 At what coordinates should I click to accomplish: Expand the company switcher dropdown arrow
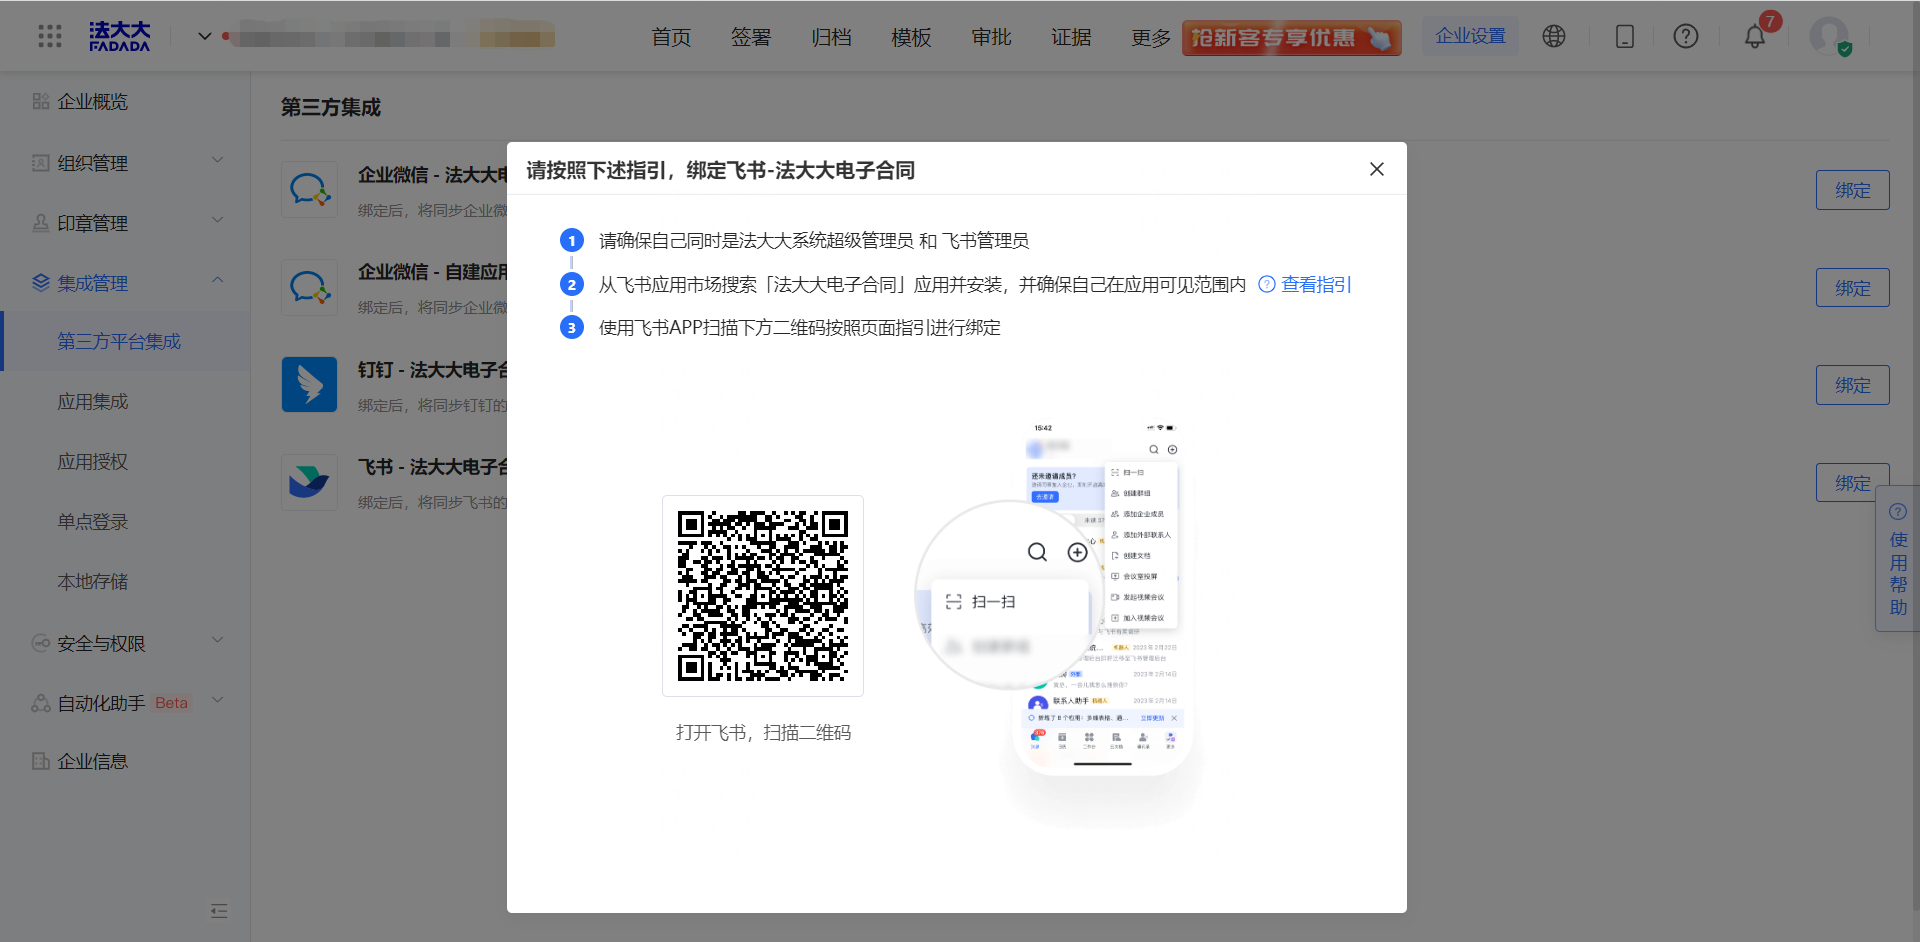(x=204, y=36)
